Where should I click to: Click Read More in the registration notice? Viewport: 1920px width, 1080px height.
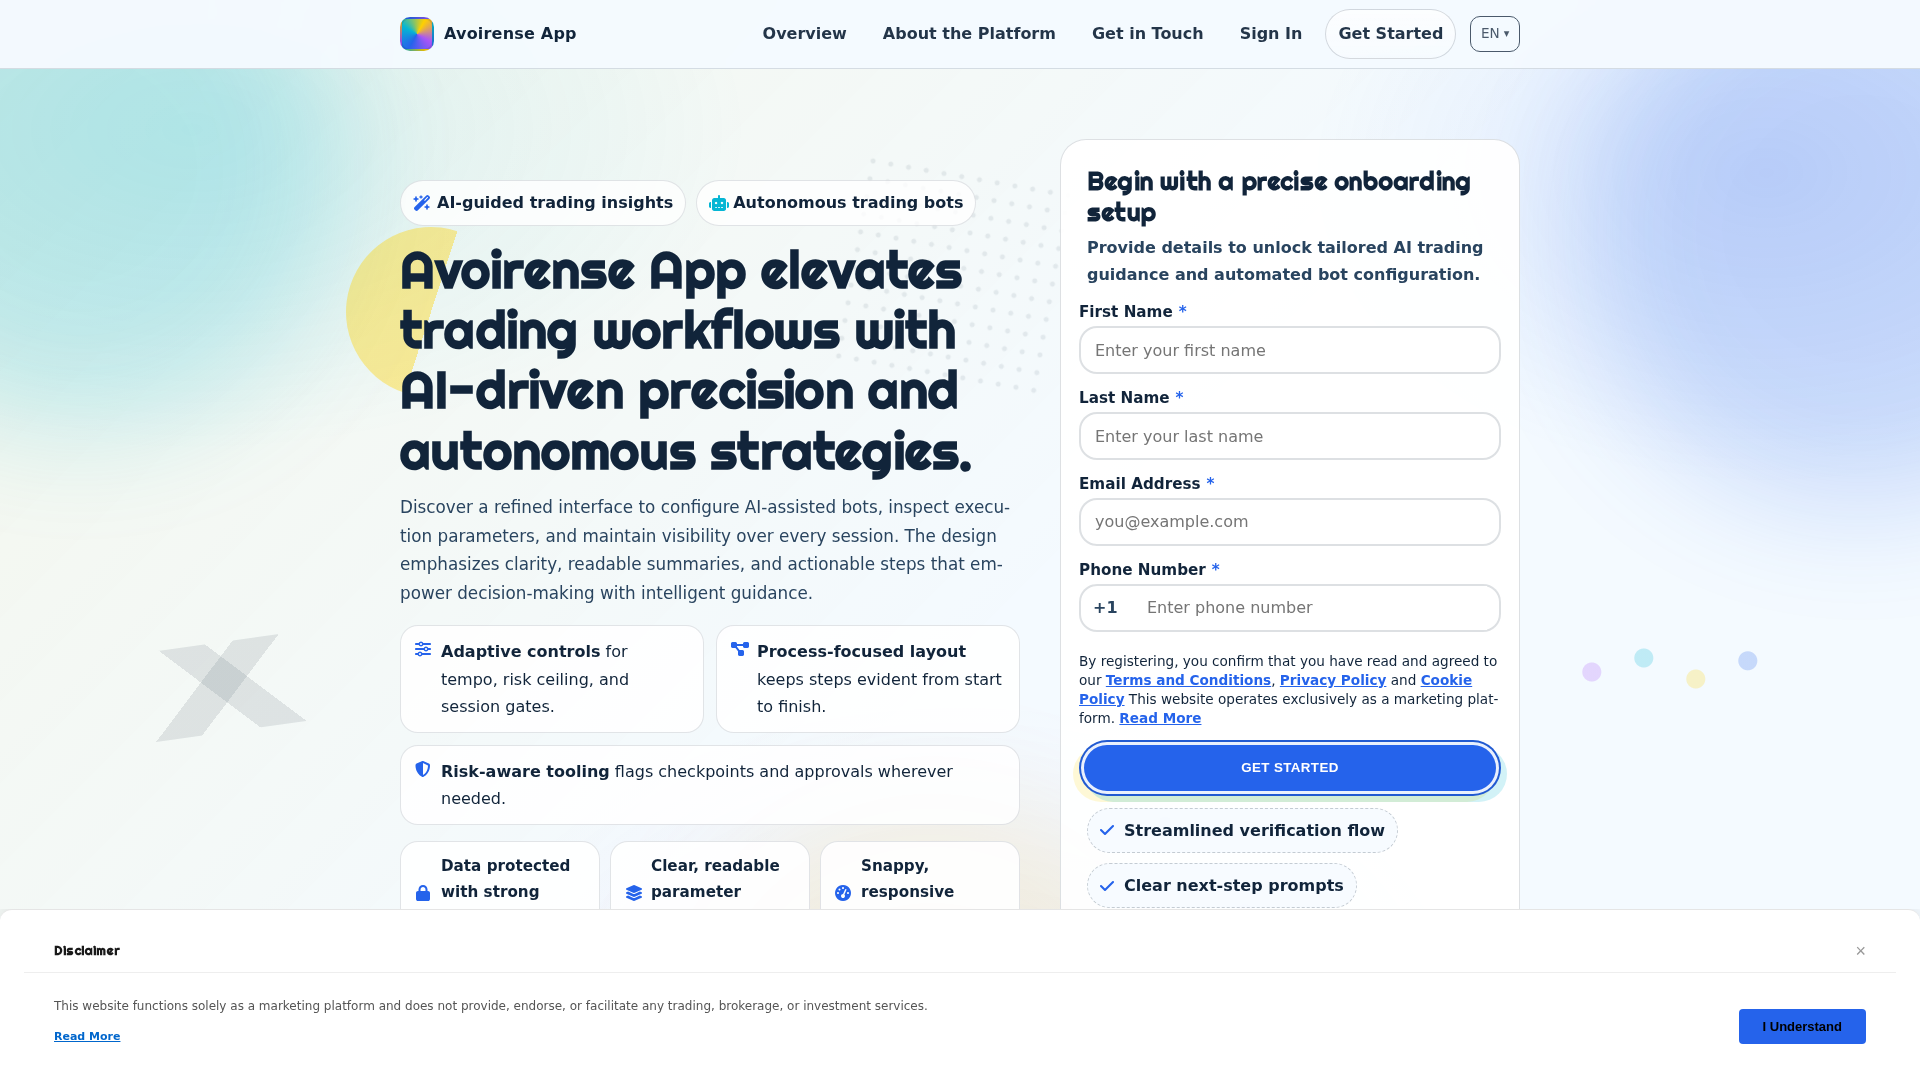1160,718
